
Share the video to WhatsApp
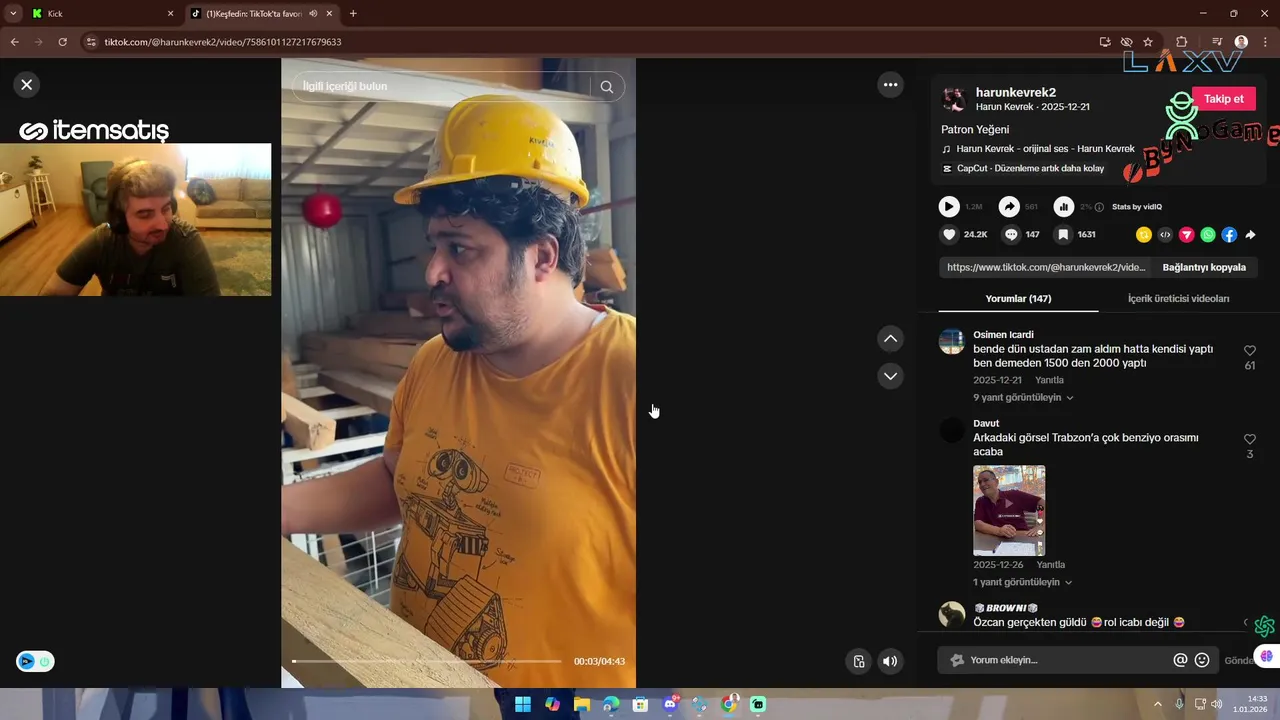click(x=1208, y=235)
